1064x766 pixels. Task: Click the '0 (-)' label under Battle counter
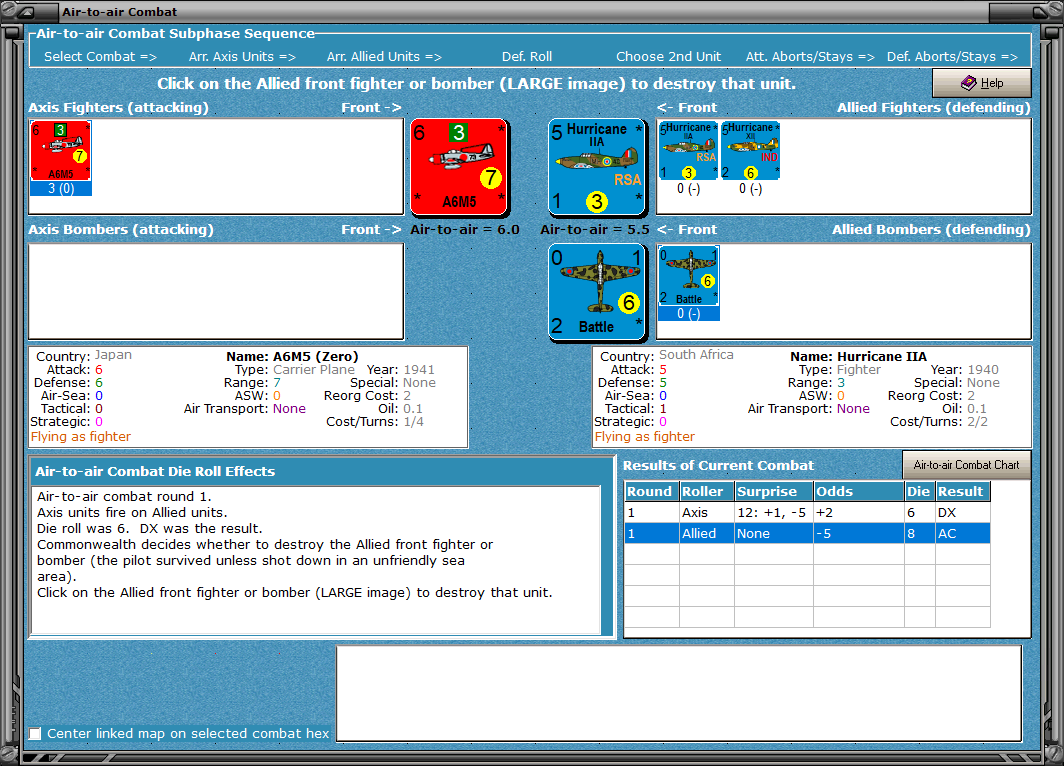pos(689,313)
